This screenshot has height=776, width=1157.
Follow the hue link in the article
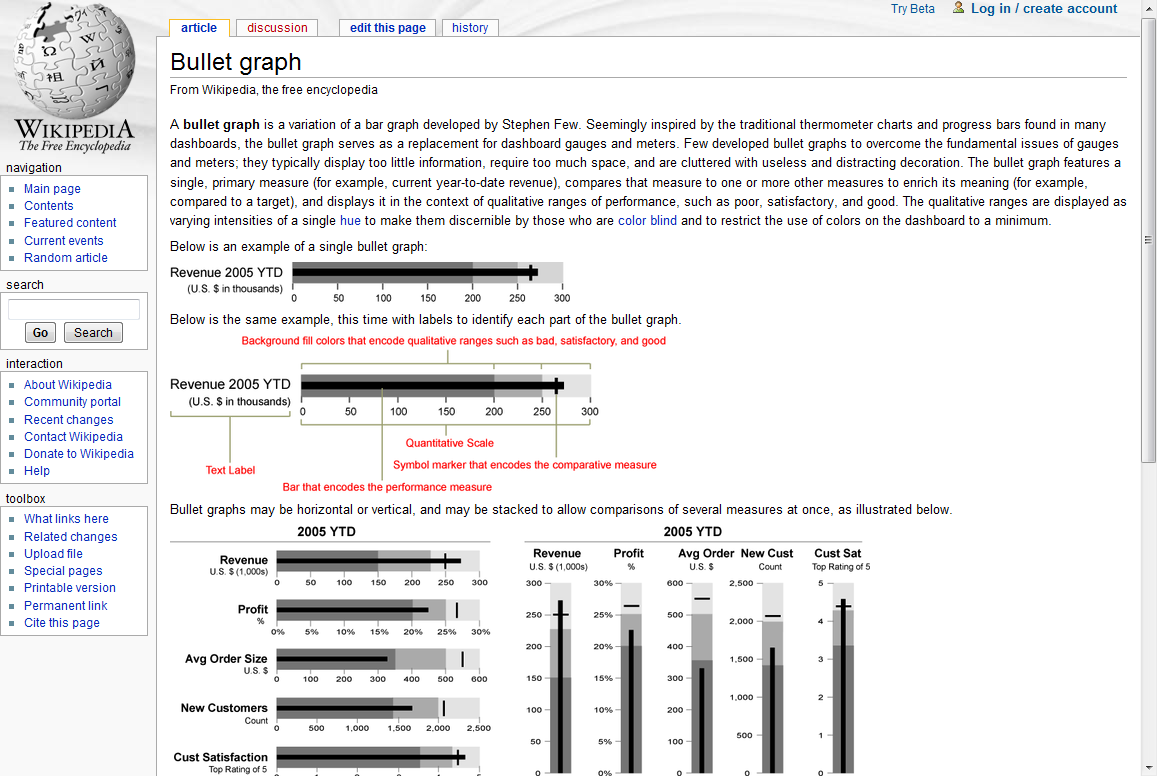click(350, 221)
